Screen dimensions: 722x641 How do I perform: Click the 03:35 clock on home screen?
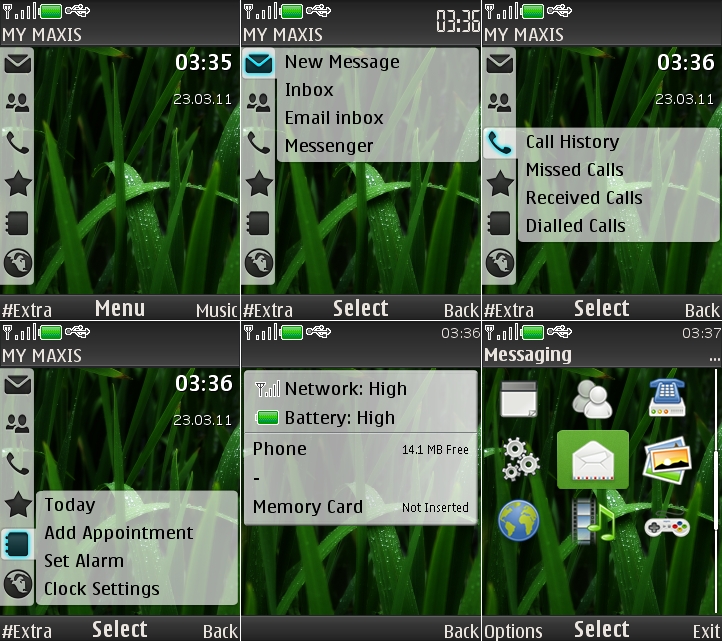(204, 62)
